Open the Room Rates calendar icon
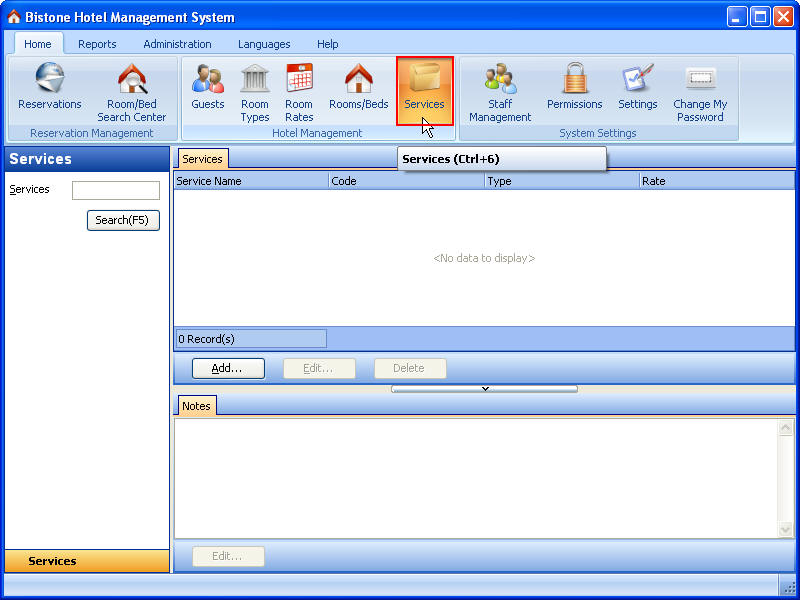The width and height of the screenshot is (800, 600). point(299,92)
